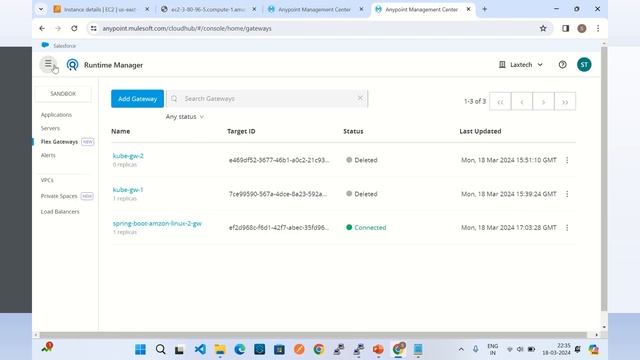Open kebab menu for spring-boot-amzon-linux-2-gw

(x=567, y=228)
